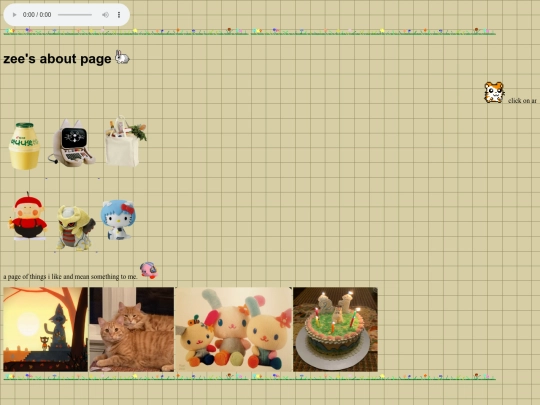Viewport: 540px width, 405px height.
Task: Mute the audio player volume
Action: point(105,15)
